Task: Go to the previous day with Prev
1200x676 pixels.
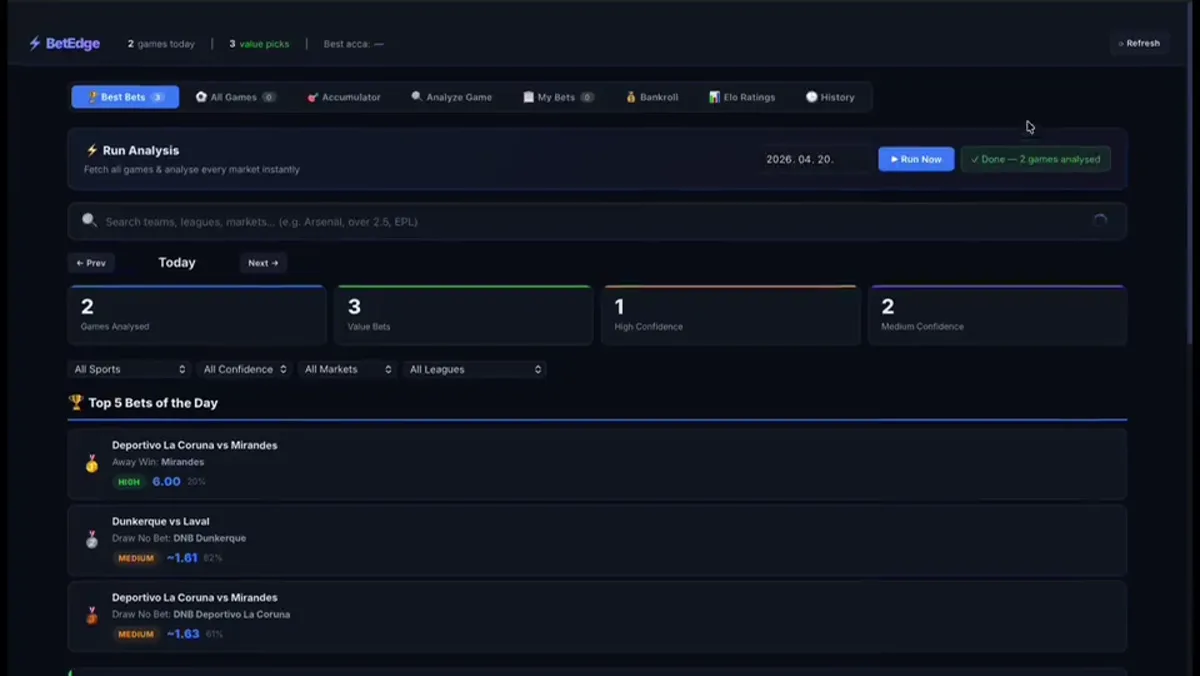Action: pos(91,263)
